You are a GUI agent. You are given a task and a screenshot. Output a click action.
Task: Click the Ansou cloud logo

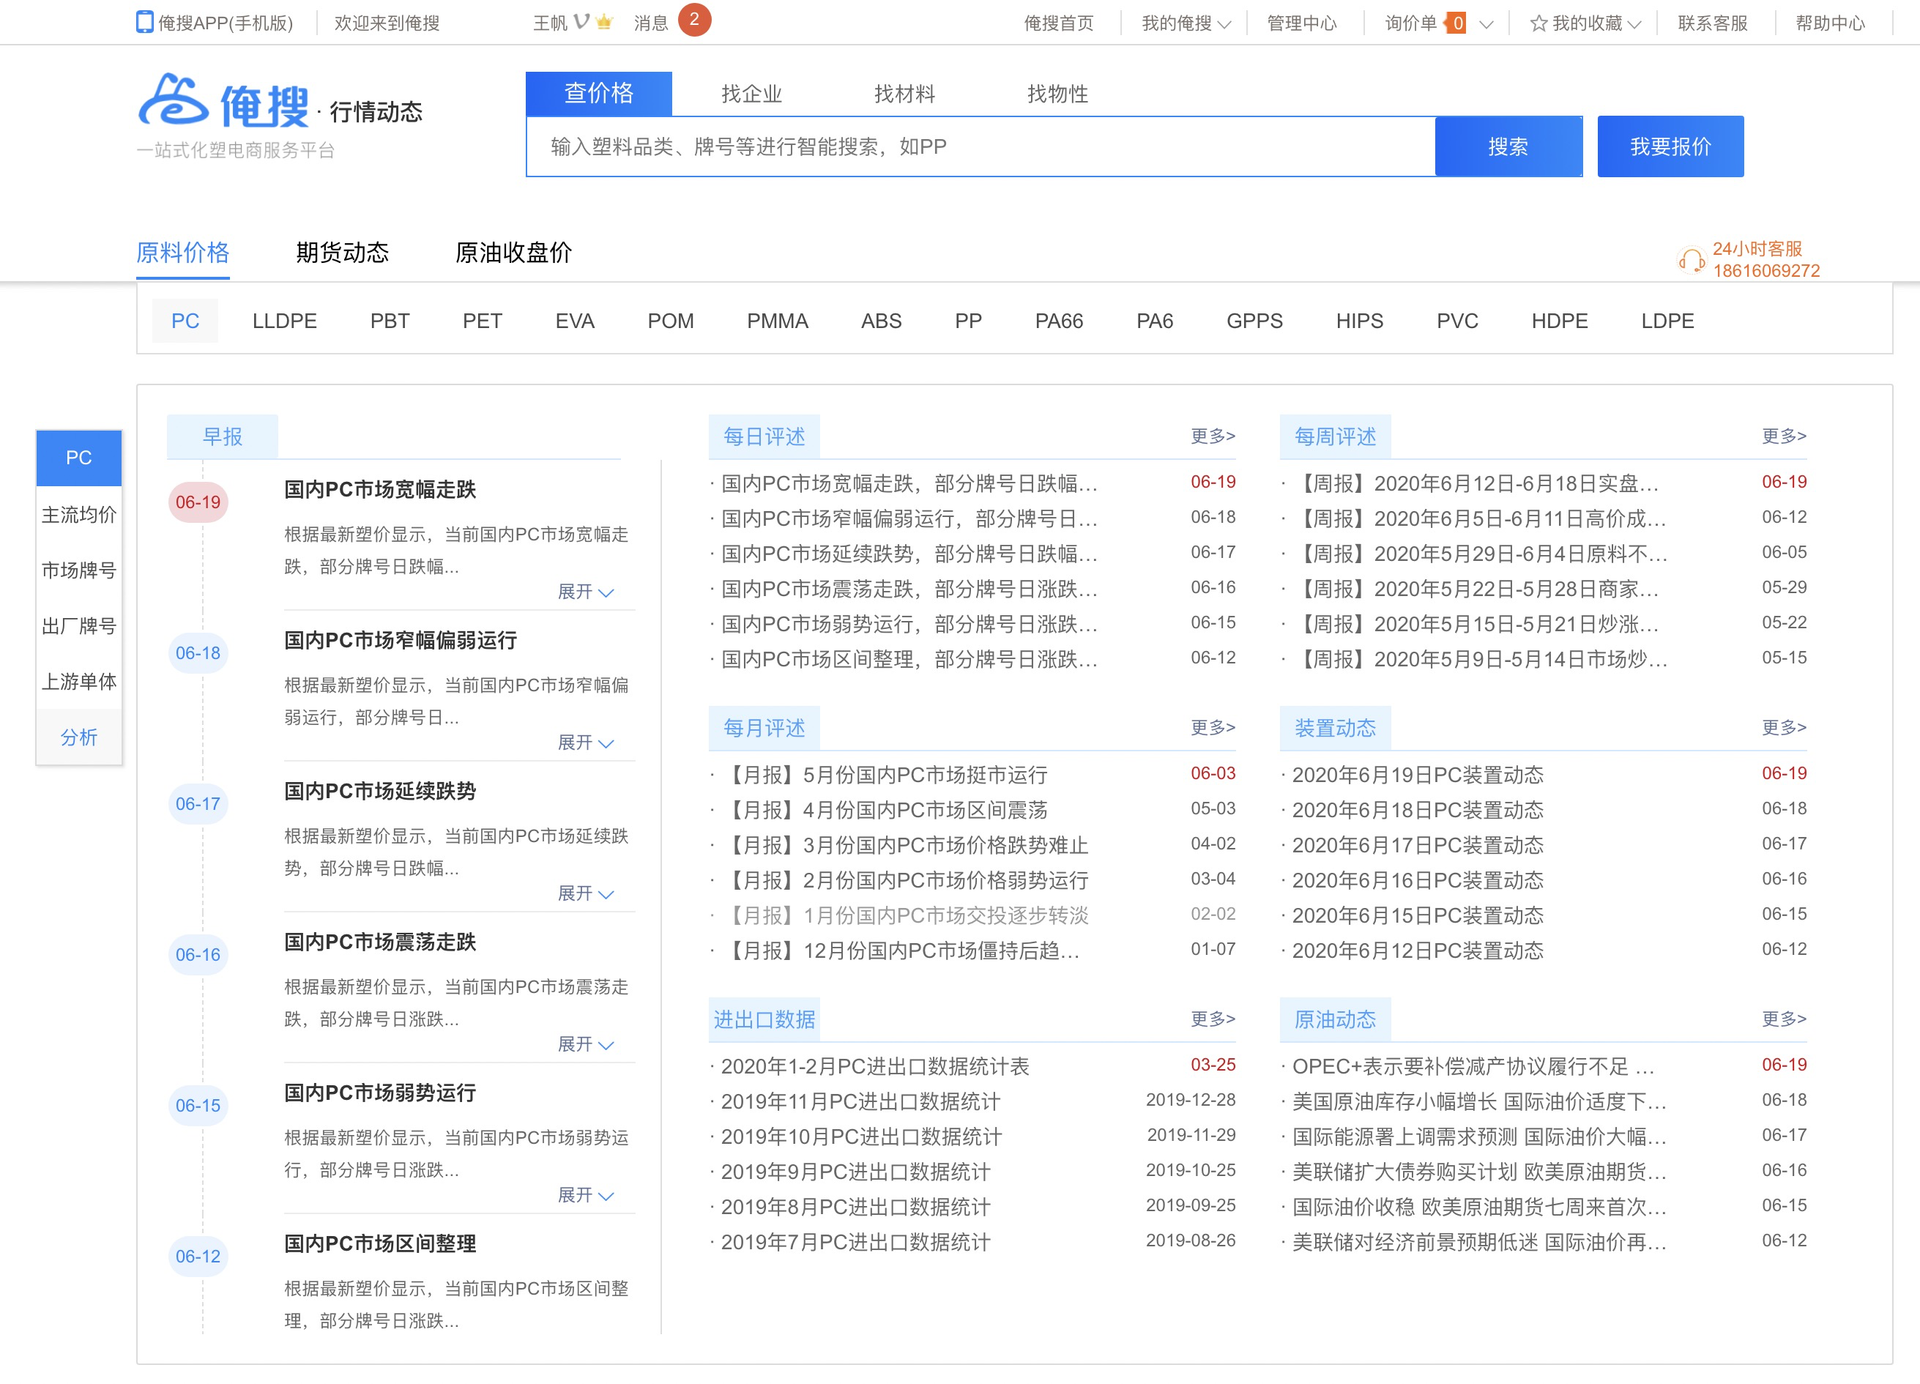[x=174, y=101]
